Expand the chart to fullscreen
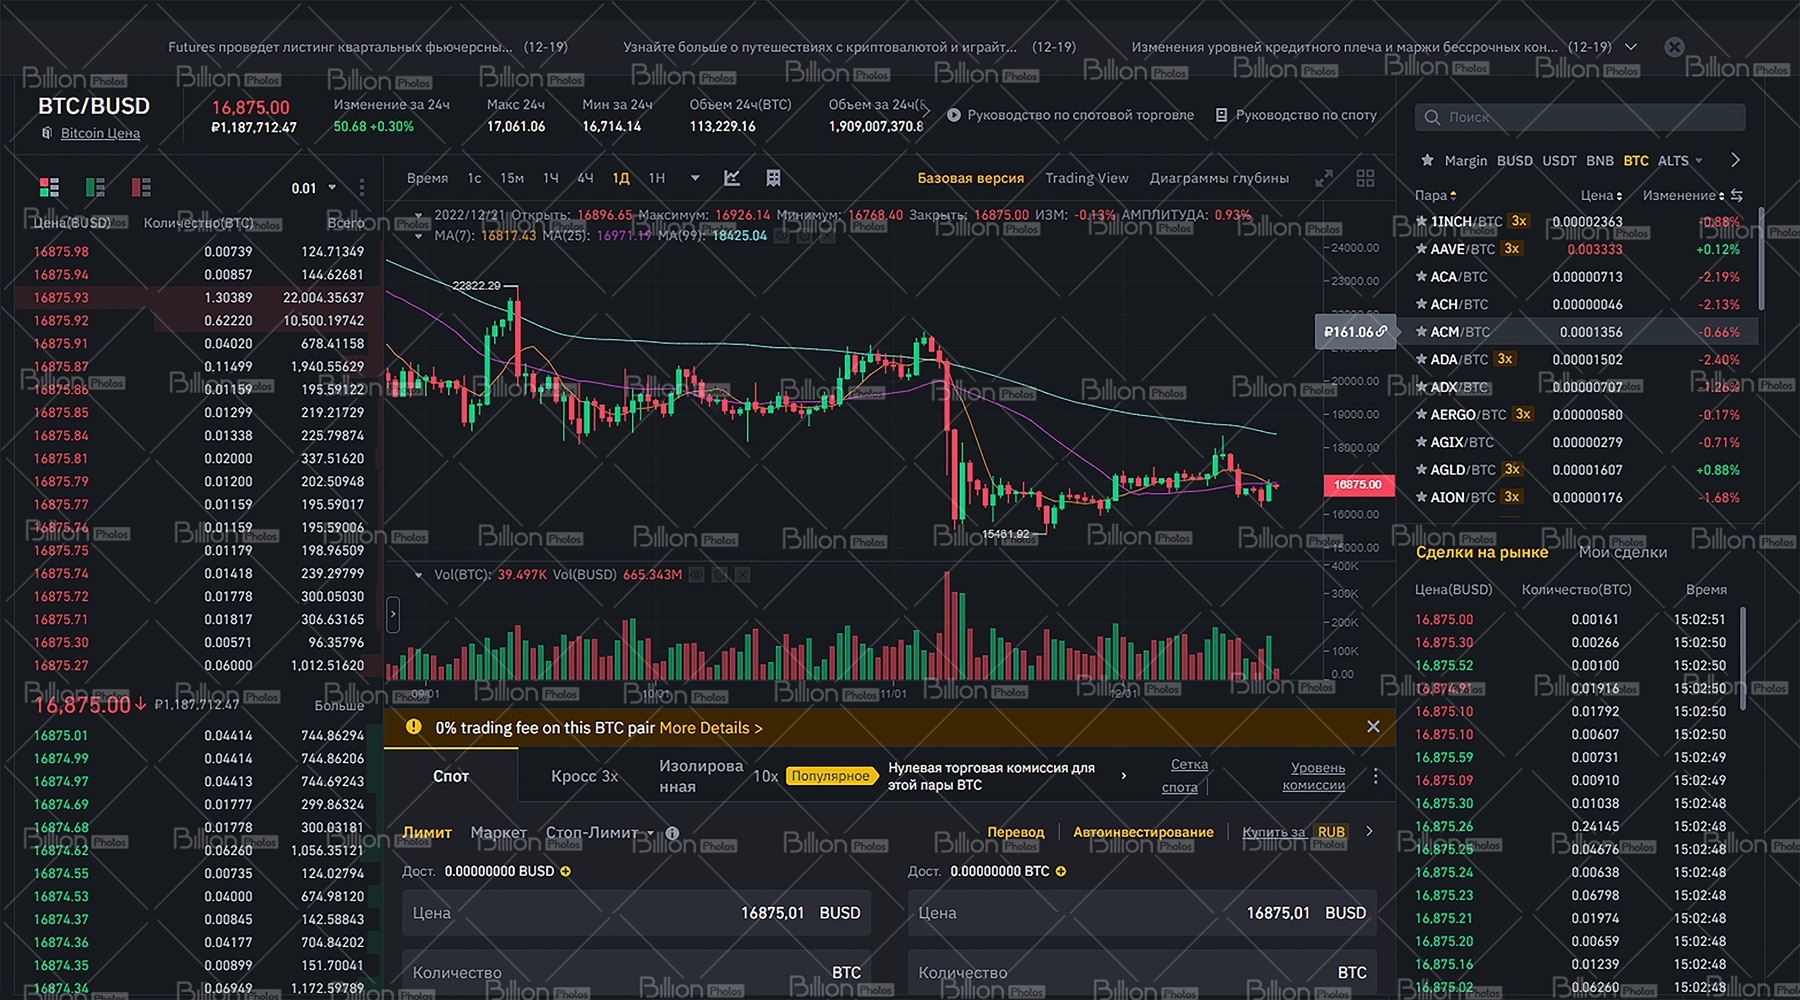 coord(1324,178)
